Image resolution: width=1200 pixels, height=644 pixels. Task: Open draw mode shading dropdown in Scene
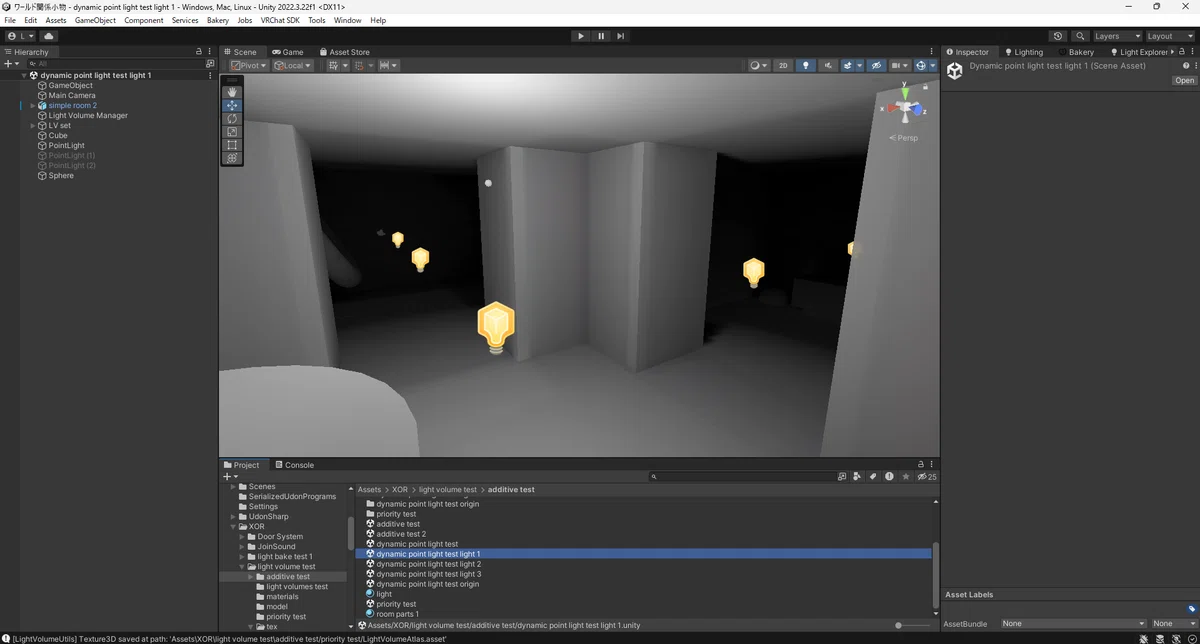759,65
